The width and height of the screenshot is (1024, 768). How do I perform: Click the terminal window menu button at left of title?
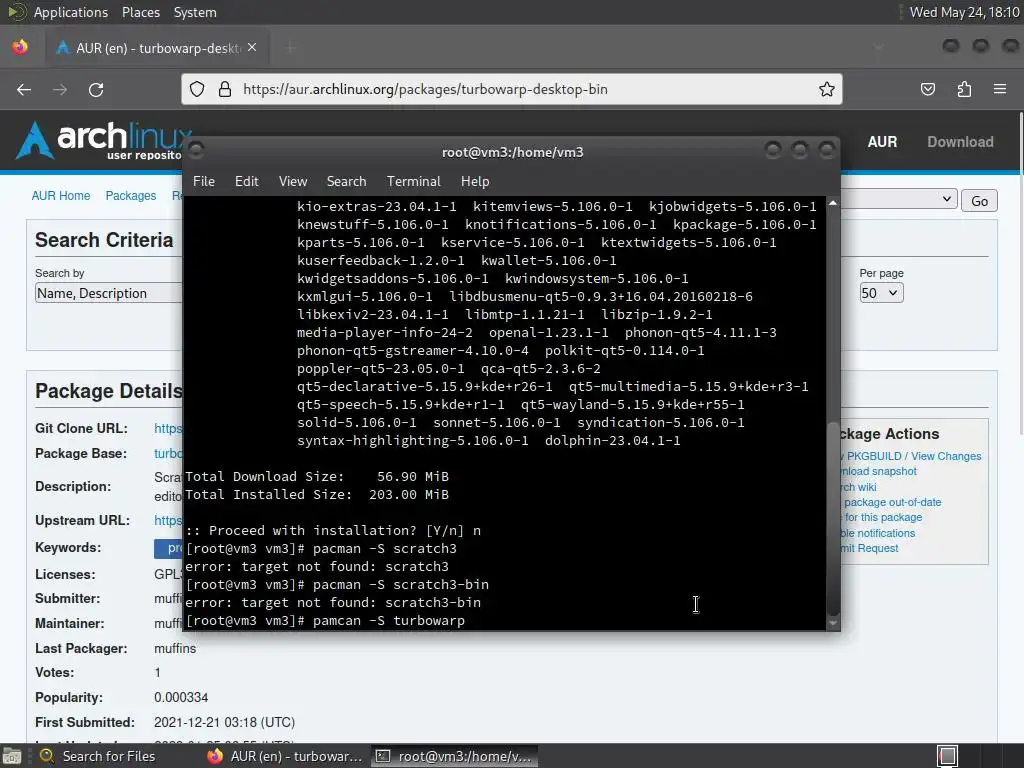196,151
